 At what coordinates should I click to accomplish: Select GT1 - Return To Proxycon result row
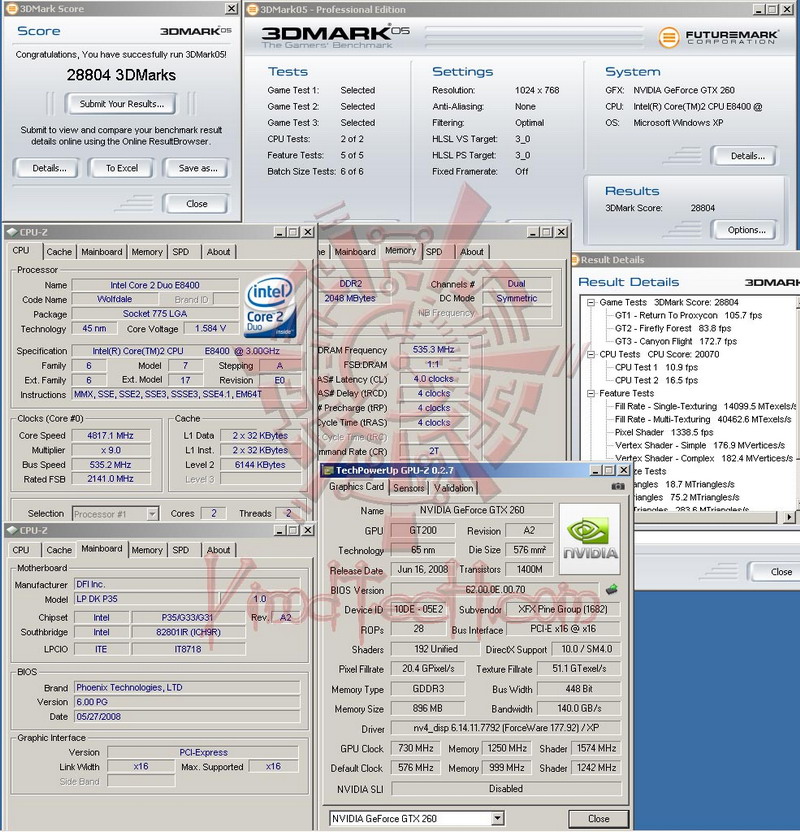point(688,315)
